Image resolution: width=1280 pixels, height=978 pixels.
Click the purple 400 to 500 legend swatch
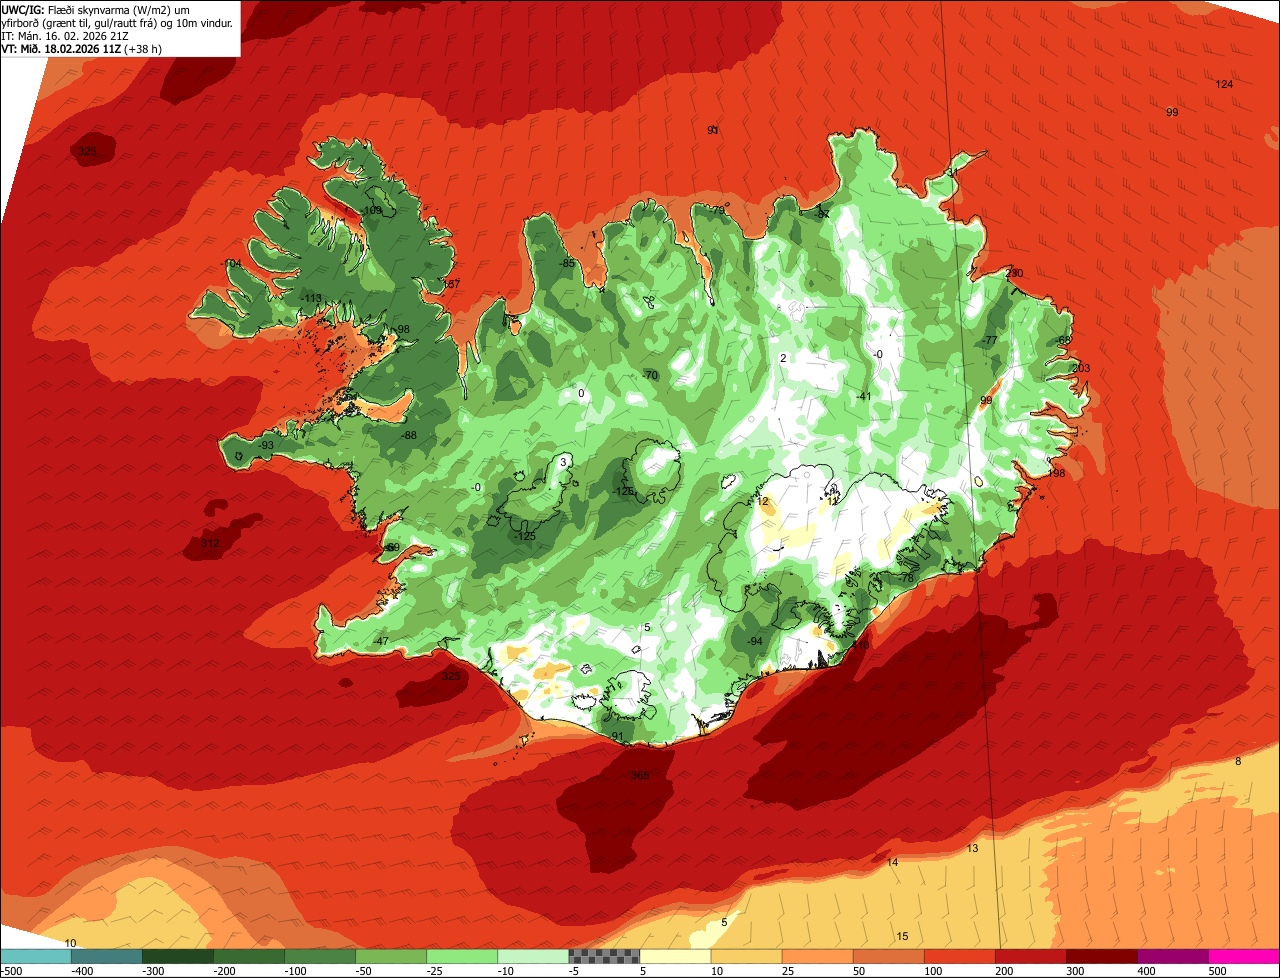[x=1173, y=956]
